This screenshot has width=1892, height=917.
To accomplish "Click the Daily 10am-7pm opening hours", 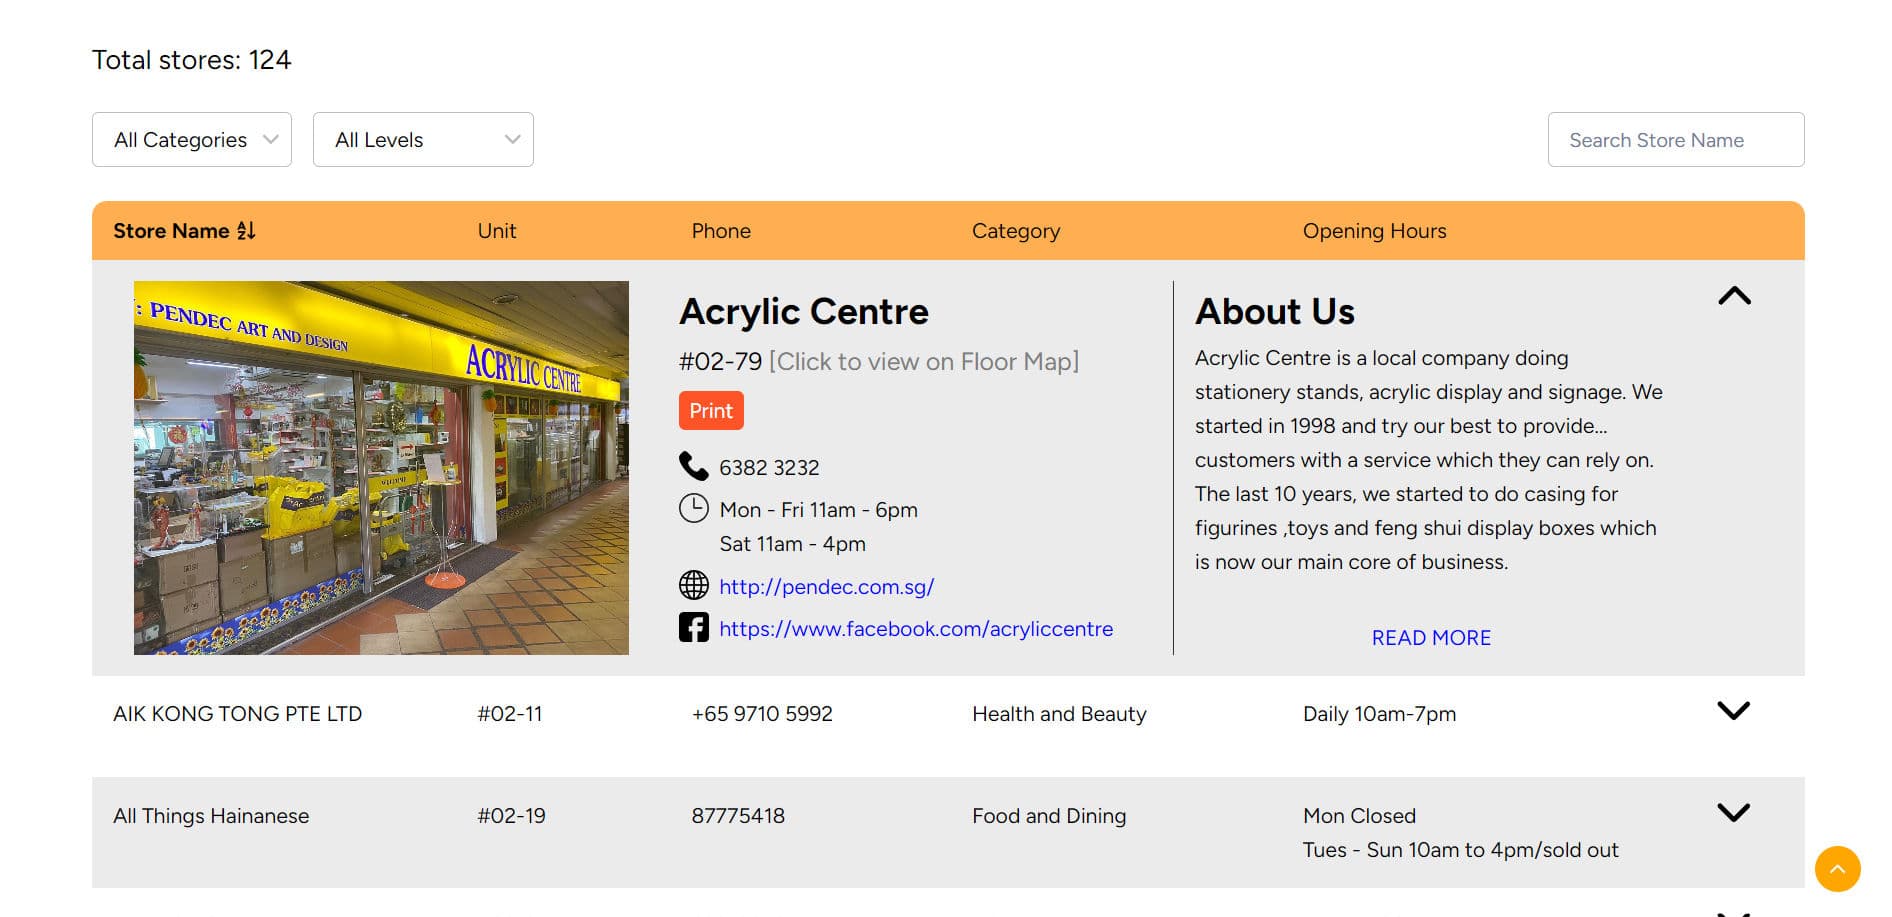I will click(1379, 714).
